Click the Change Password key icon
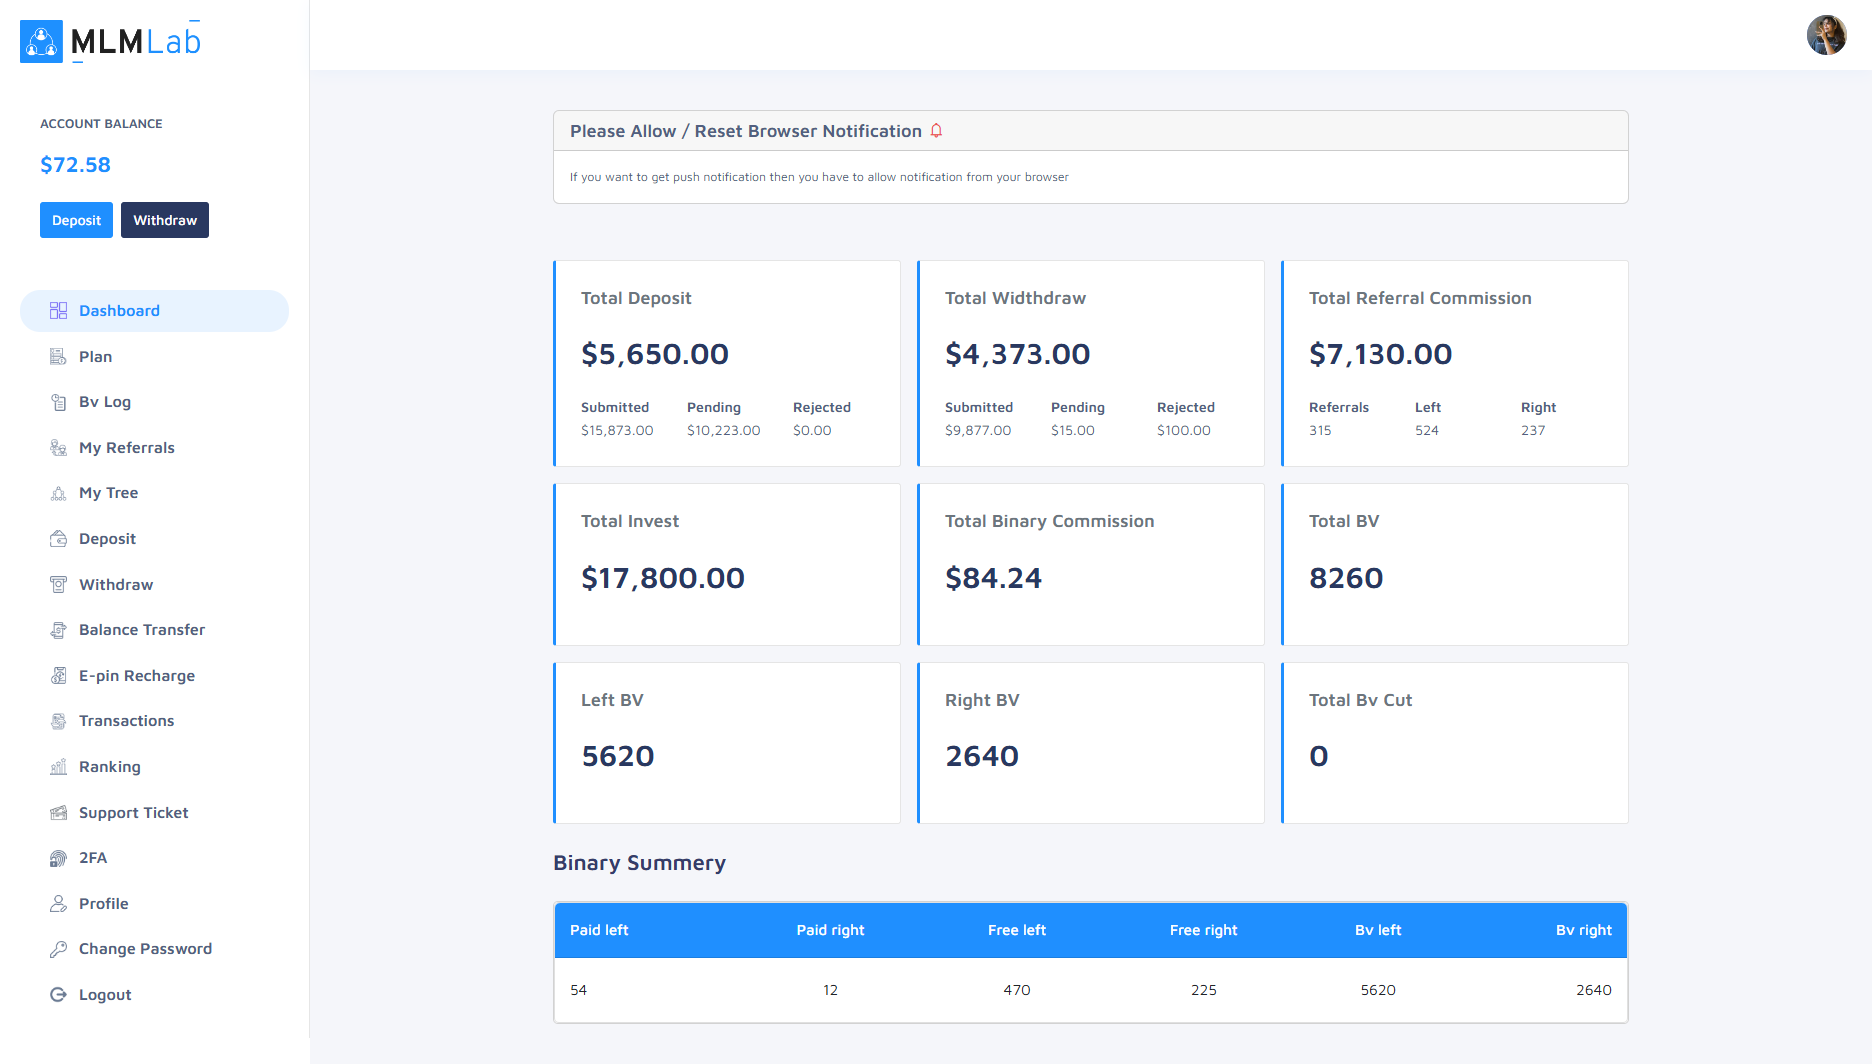1872x1064 pixels. [x=58, y=949]
